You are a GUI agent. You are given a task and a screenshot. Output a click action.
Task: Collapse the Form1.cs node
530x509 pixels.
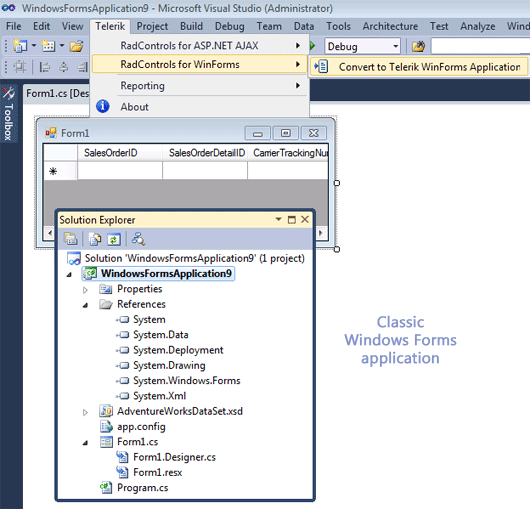[86, 443]
